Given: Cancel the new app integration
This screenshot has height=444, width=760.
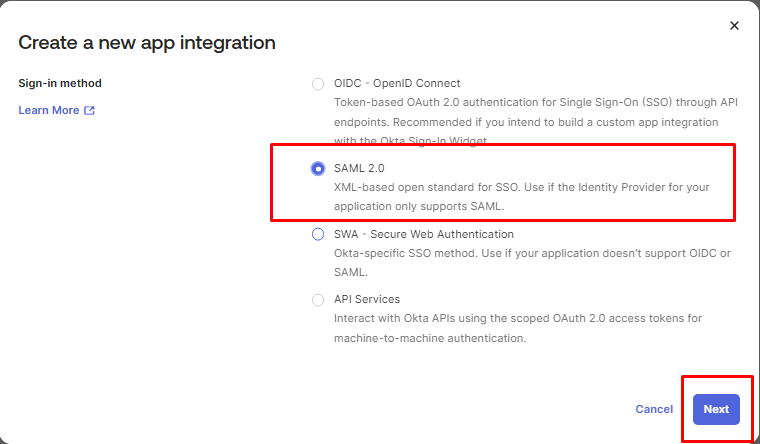Looking at the screenshot, I should coord(654,409).
